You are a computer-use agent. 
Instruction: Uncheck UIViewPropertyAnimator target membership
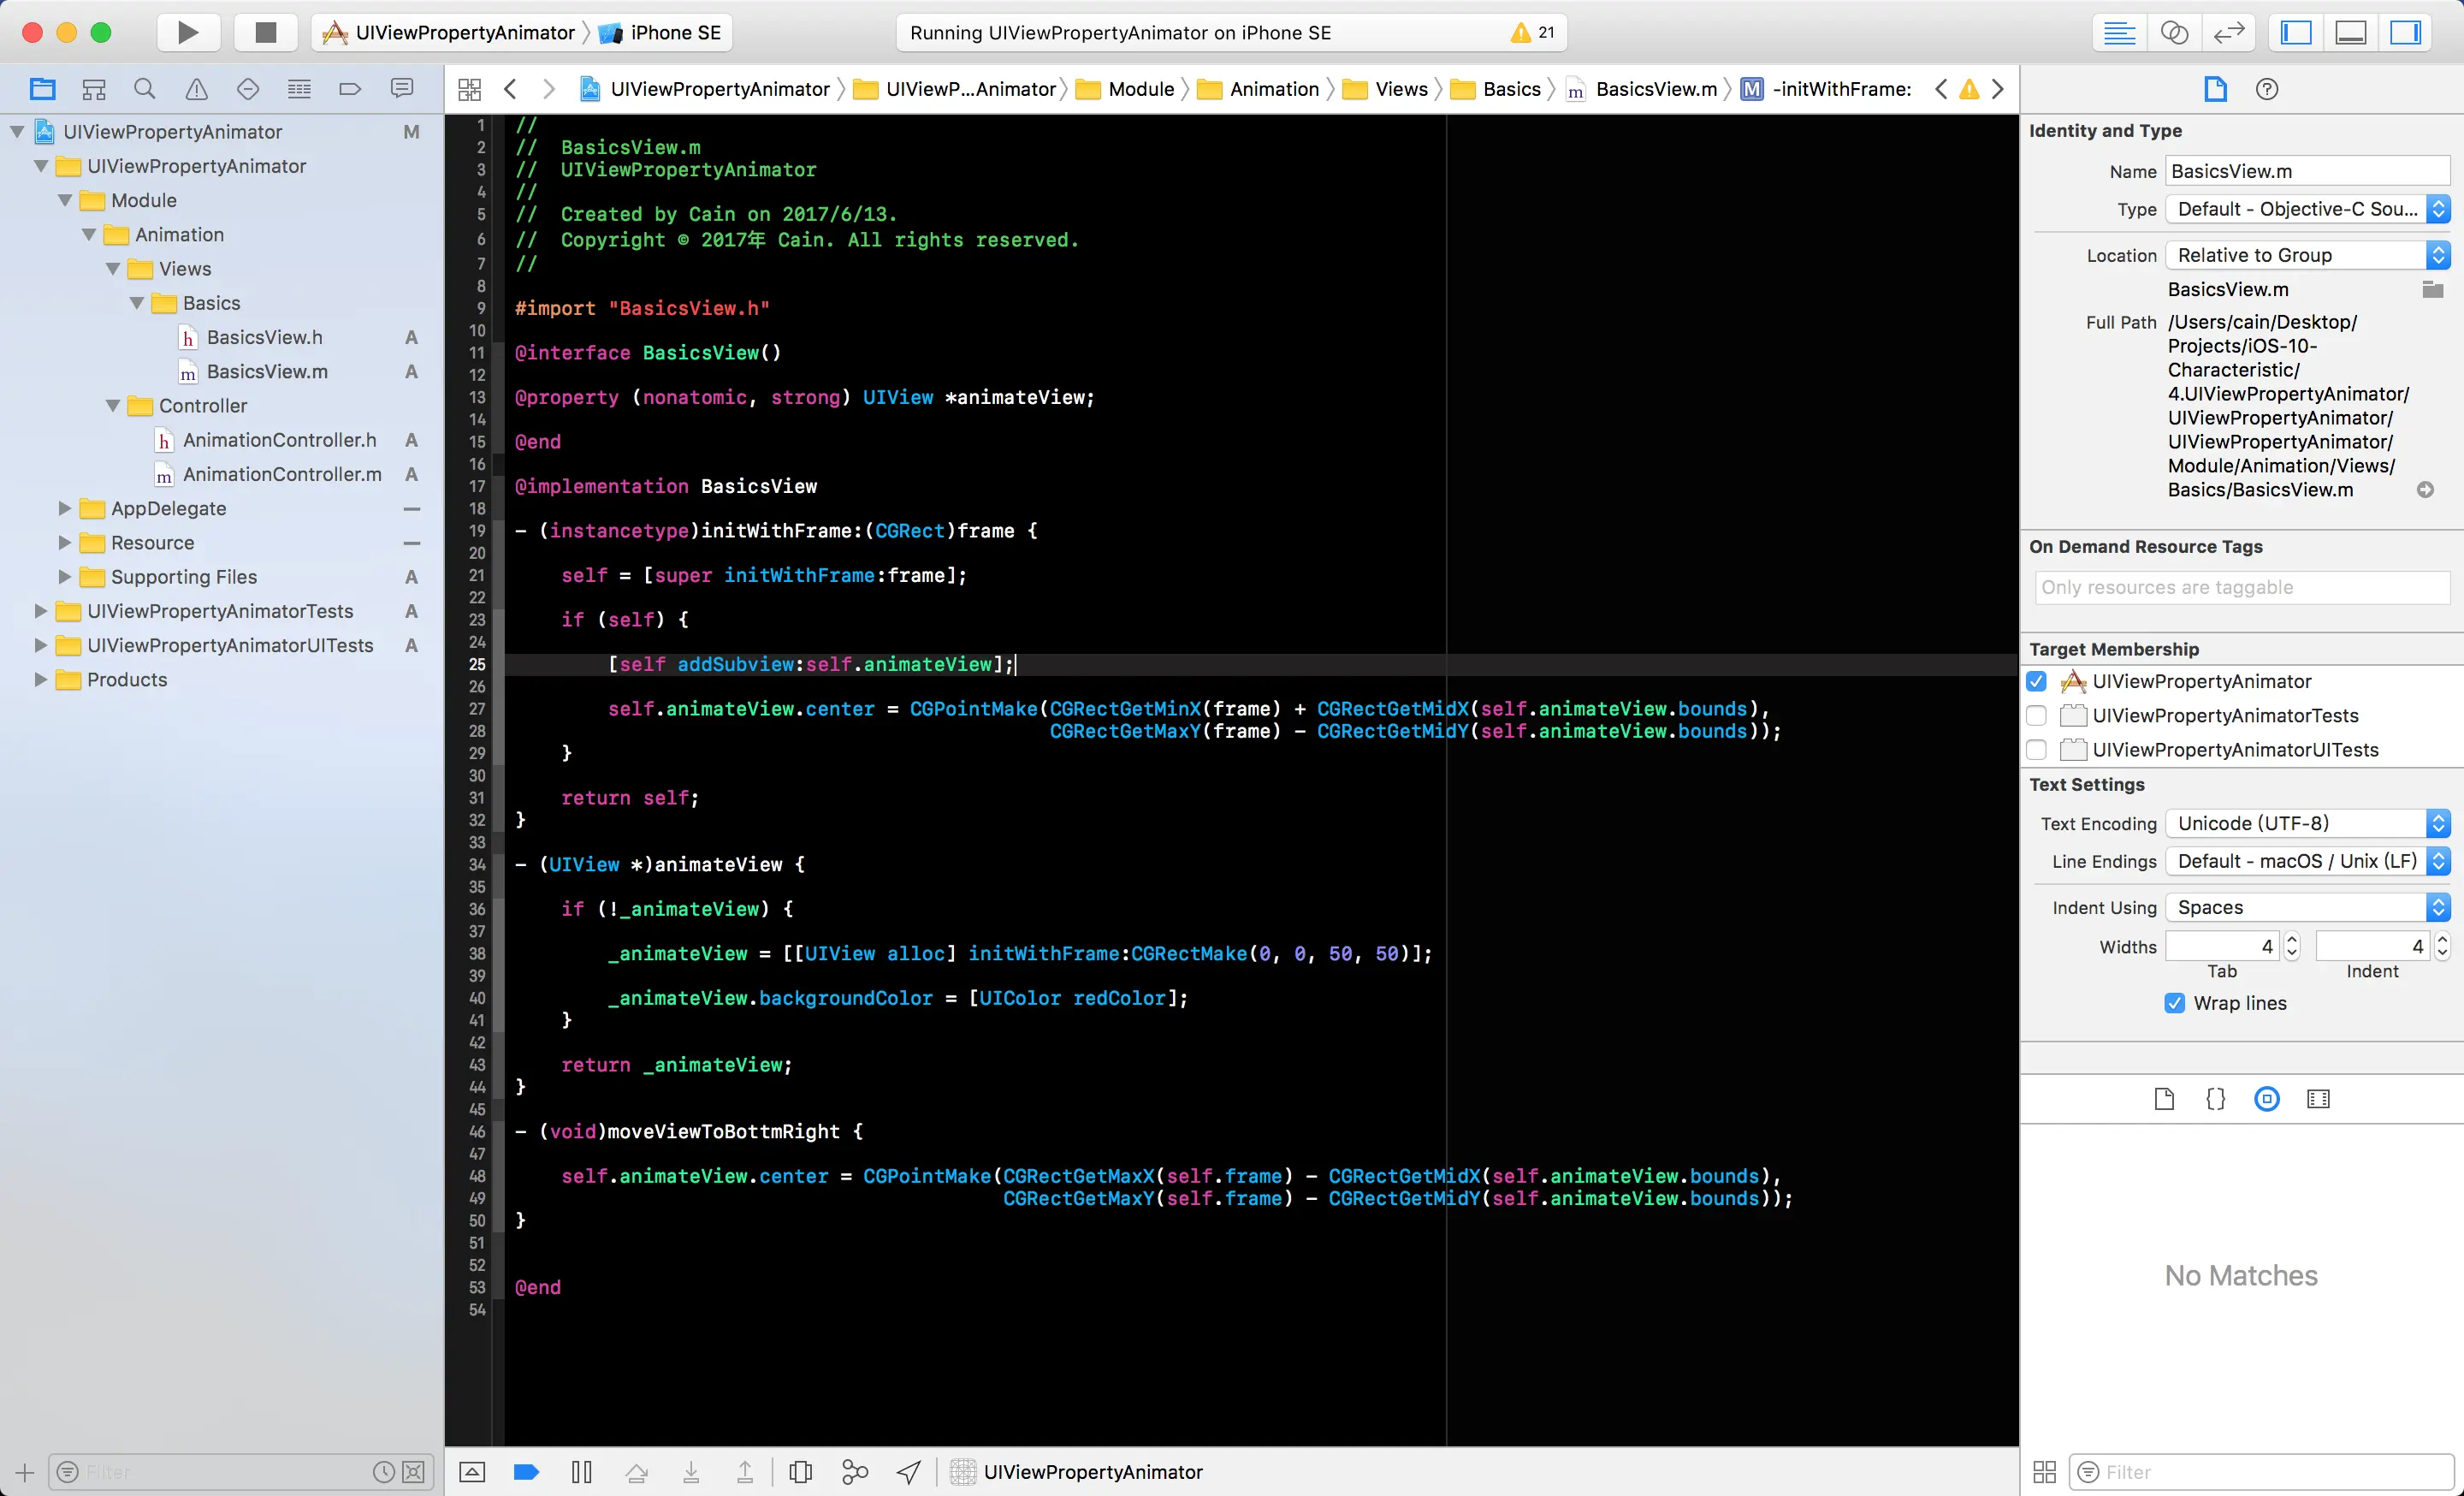tap(2036, 681)
